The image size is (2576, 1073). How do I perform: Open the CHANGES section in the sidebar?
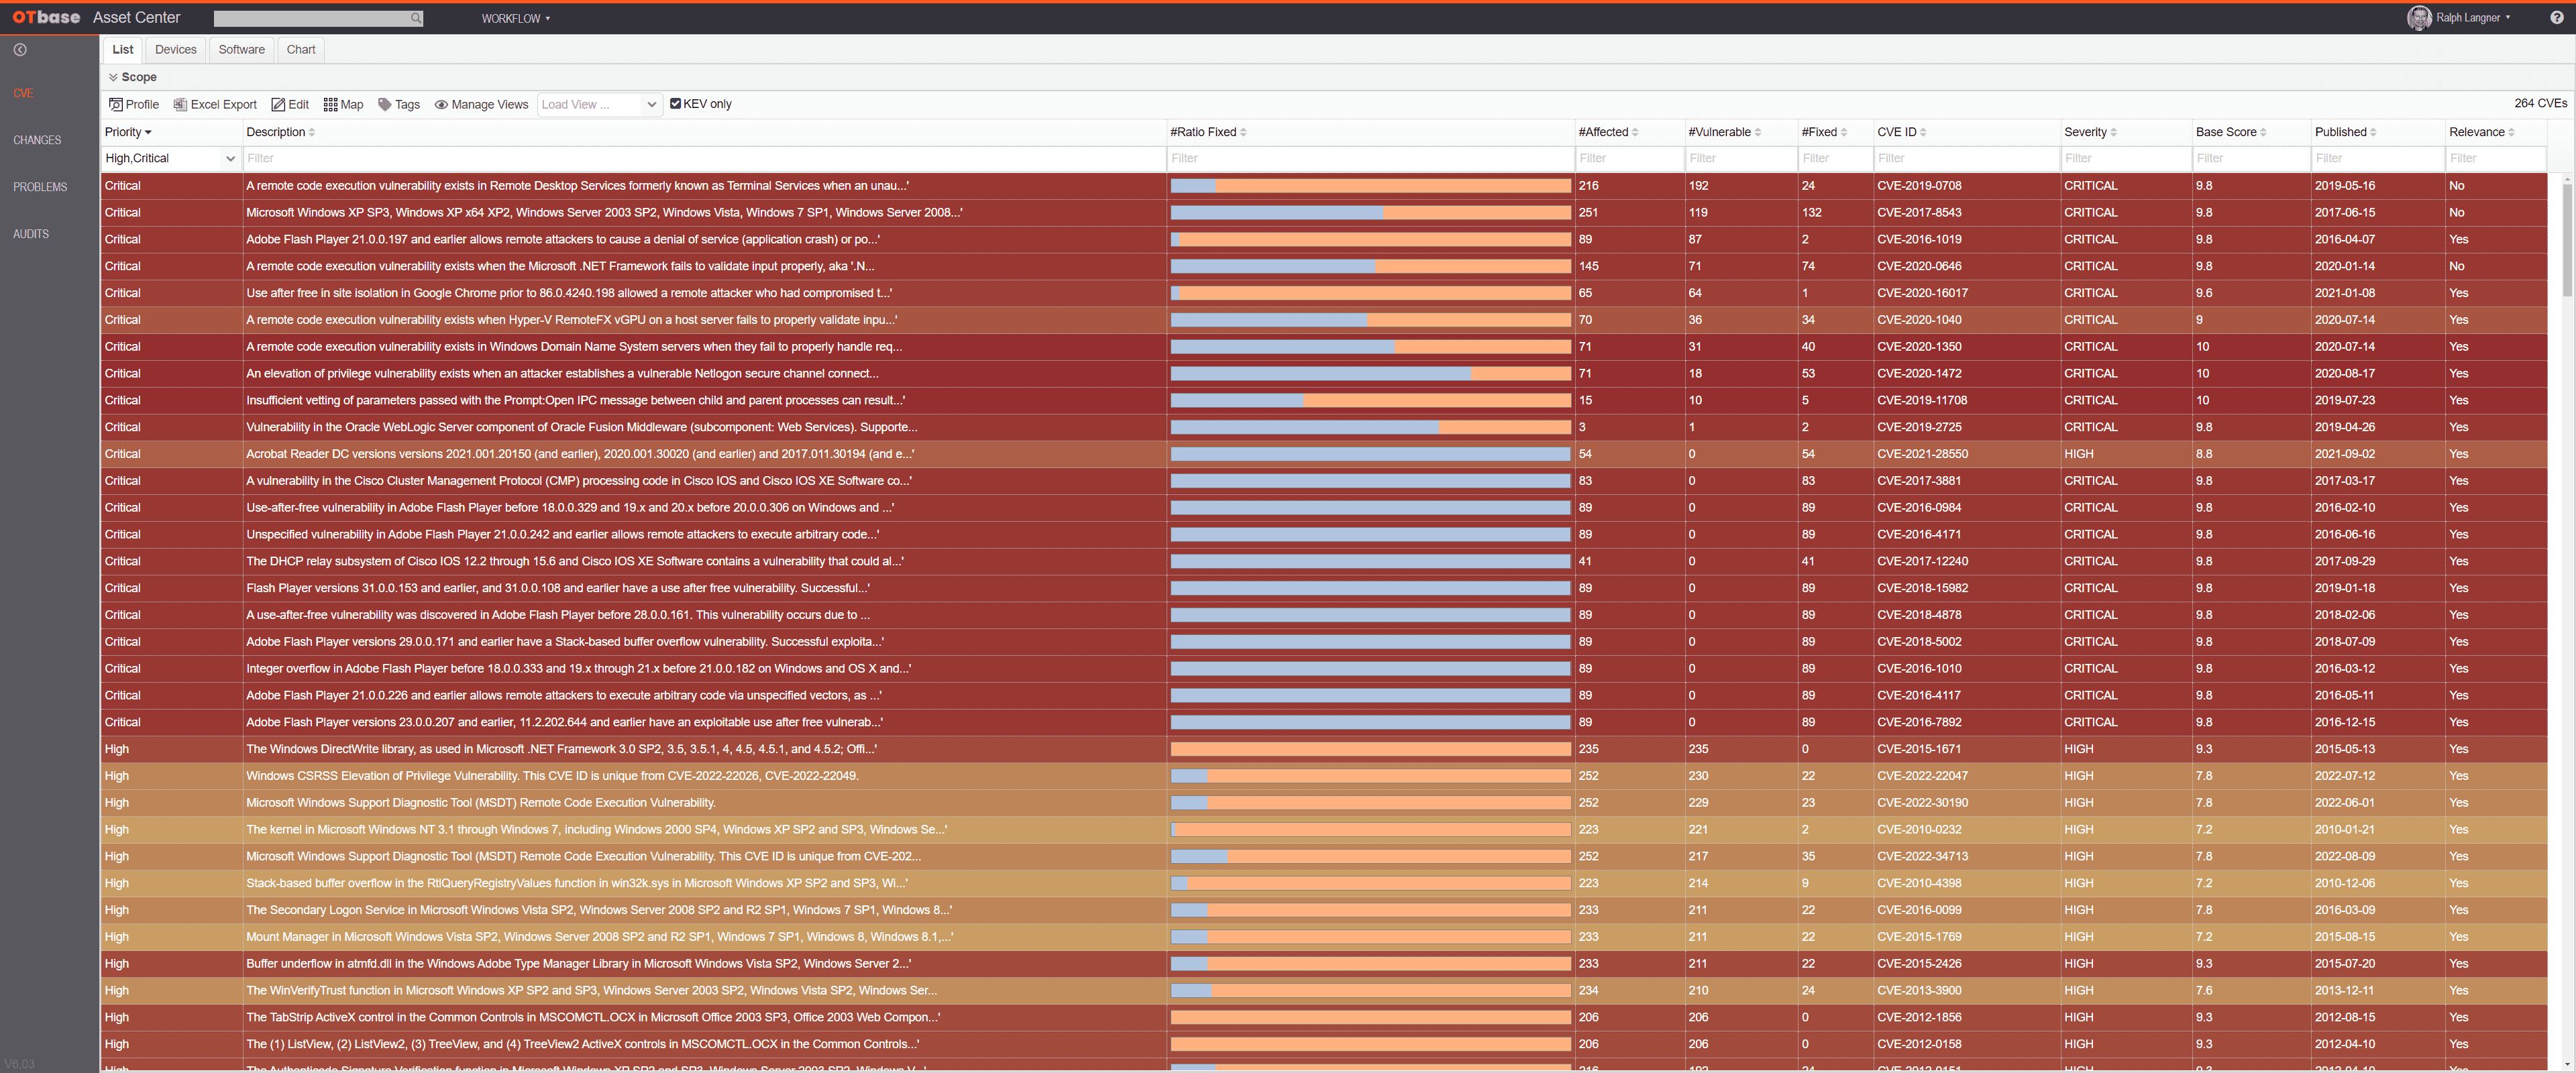[x=37, y=140]
